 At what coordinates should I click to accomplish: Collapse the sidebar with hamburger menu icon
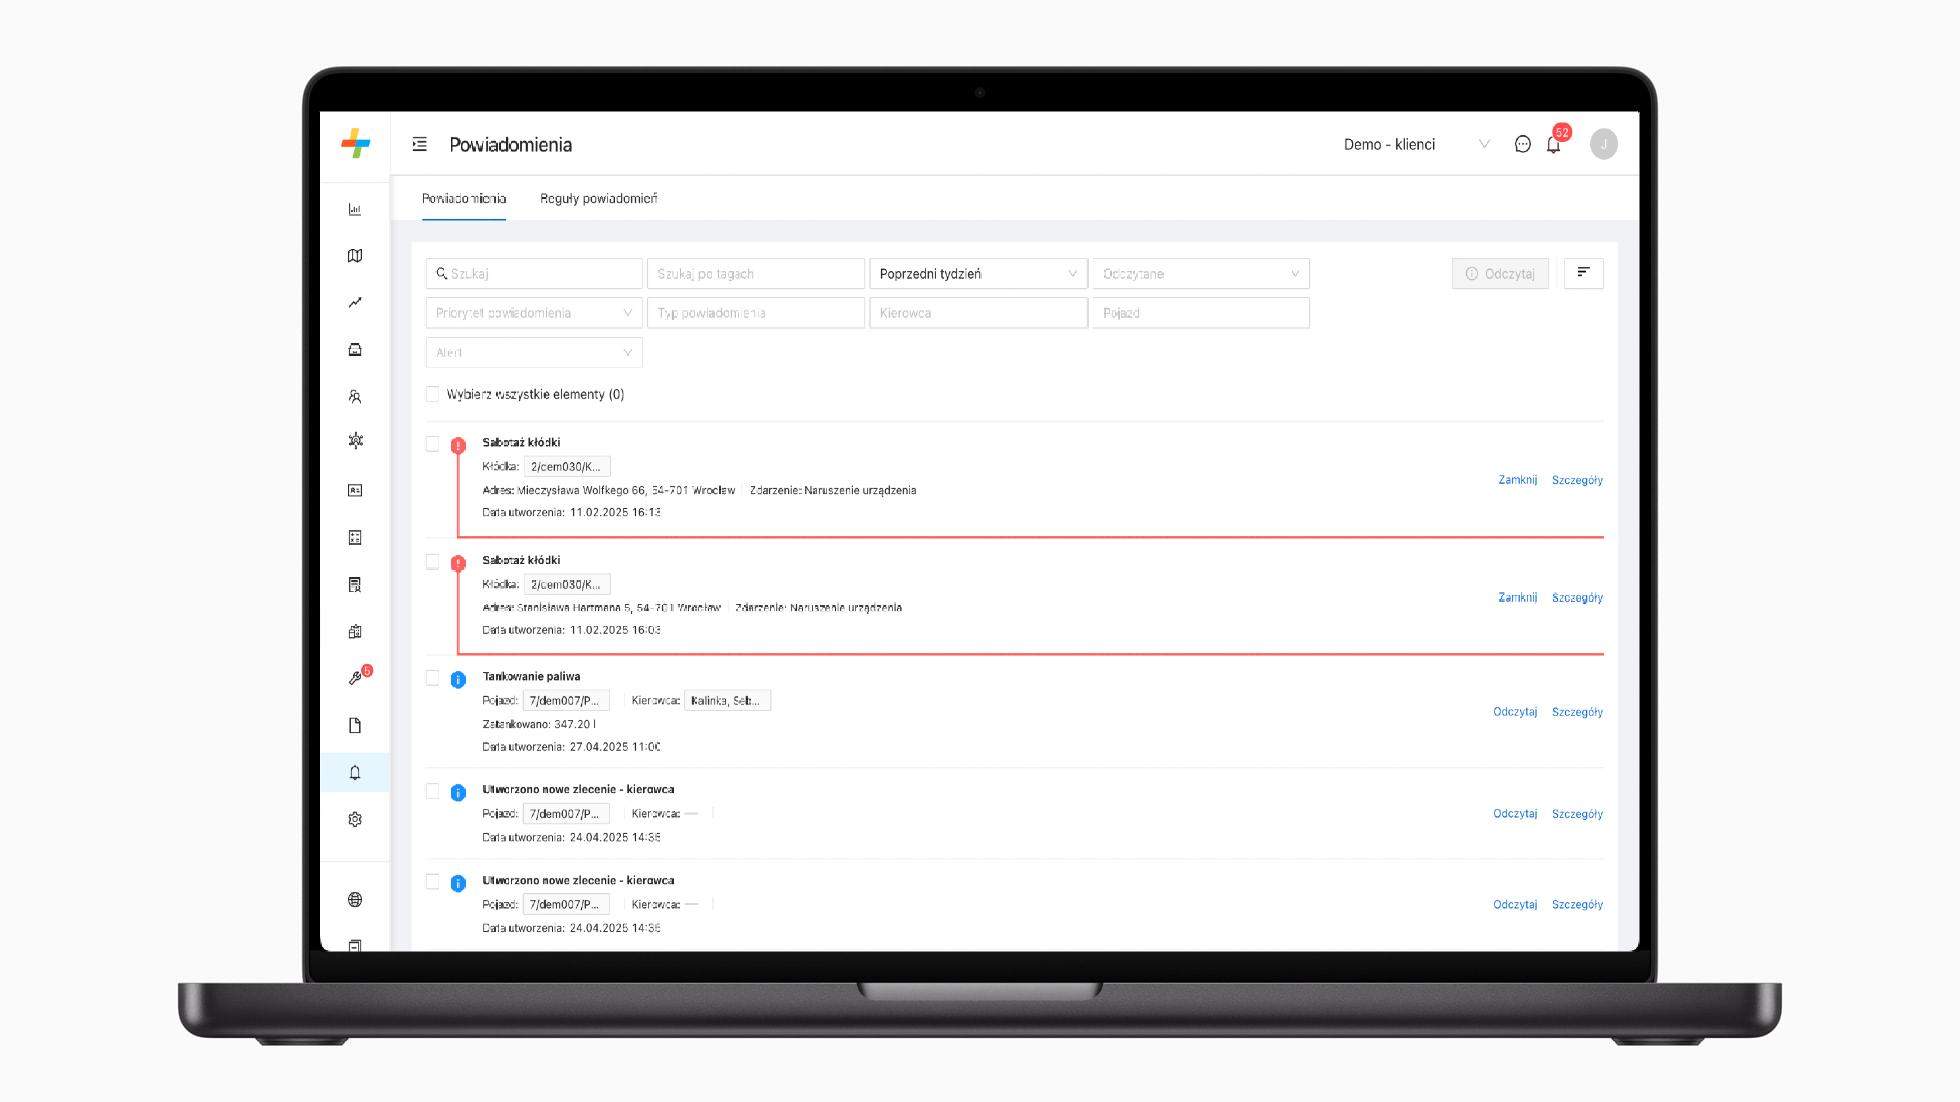420,144
